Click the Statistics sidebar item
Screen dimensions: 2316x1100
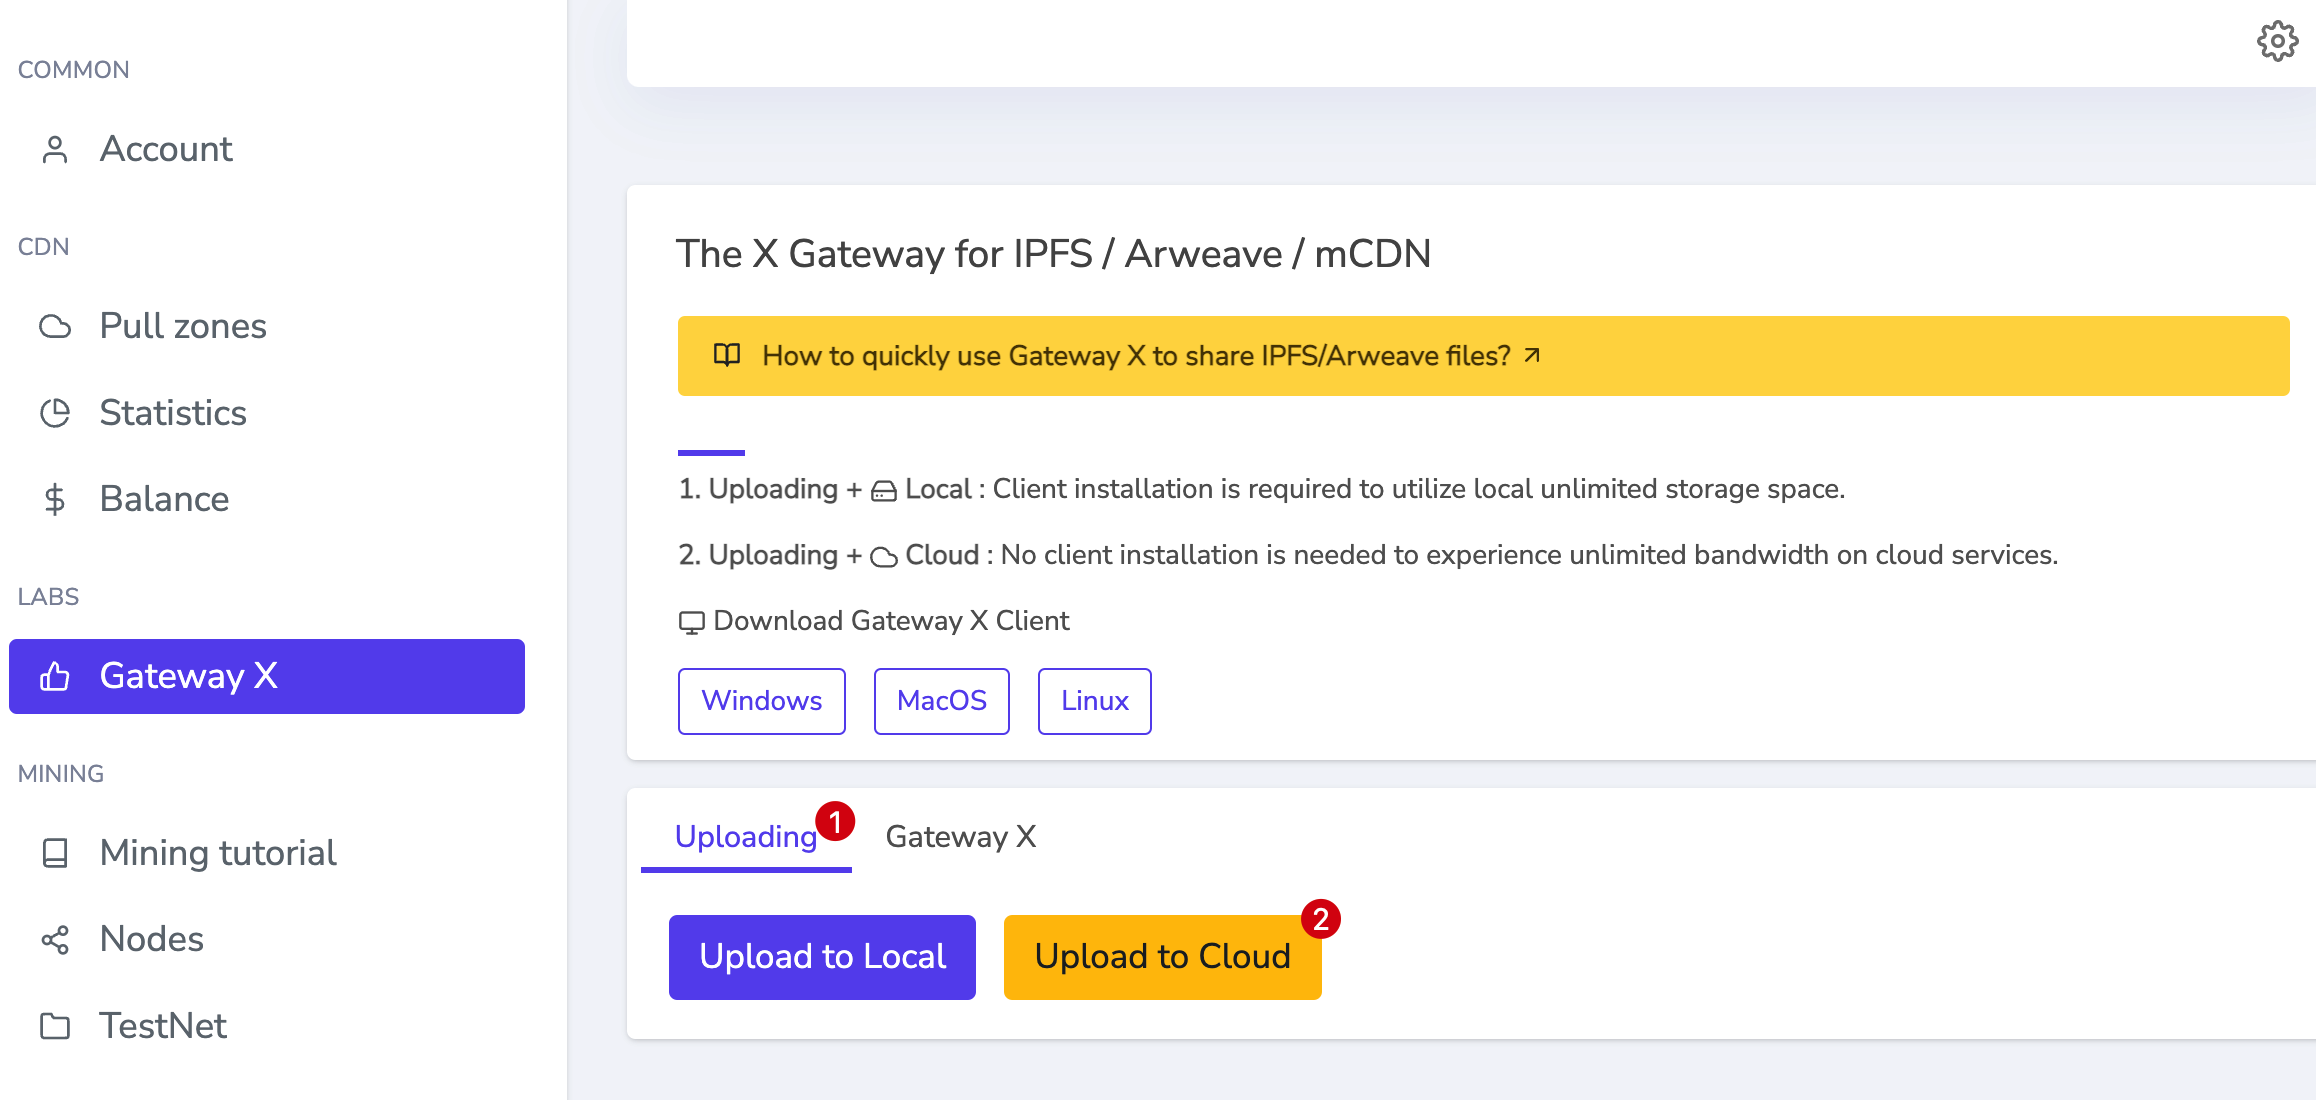(x=171, y=413)
